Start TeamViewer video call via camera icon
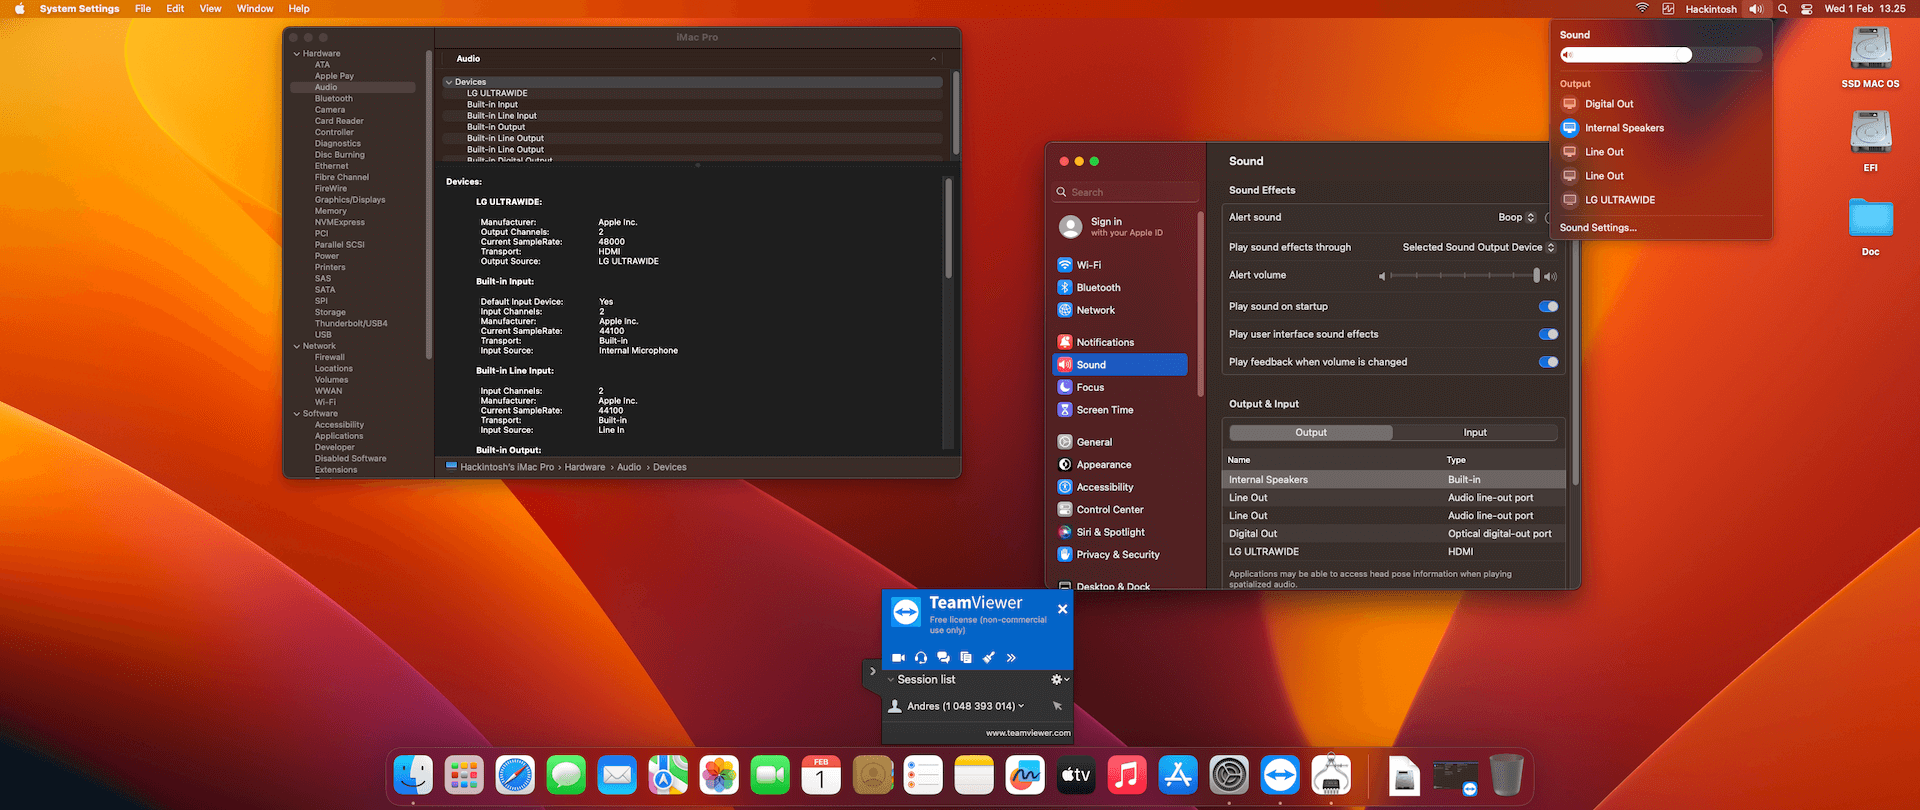This screenshot has height=810, width=1920. click(898, 657)
